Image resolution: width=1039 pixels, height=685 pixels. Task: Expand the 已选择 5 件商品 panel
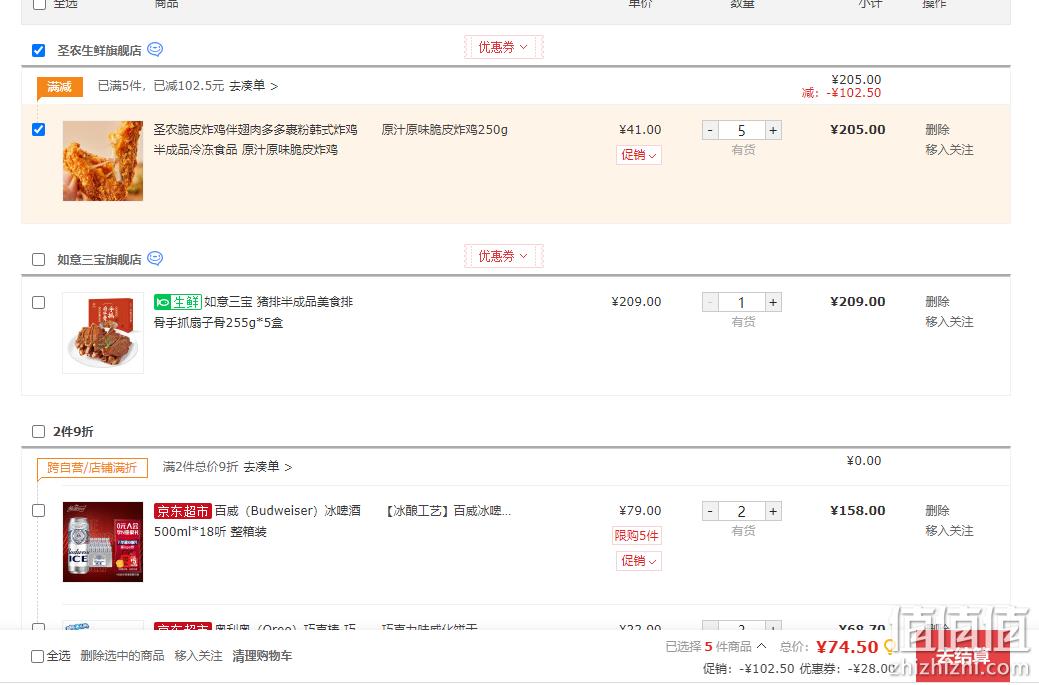pos(761,646)
